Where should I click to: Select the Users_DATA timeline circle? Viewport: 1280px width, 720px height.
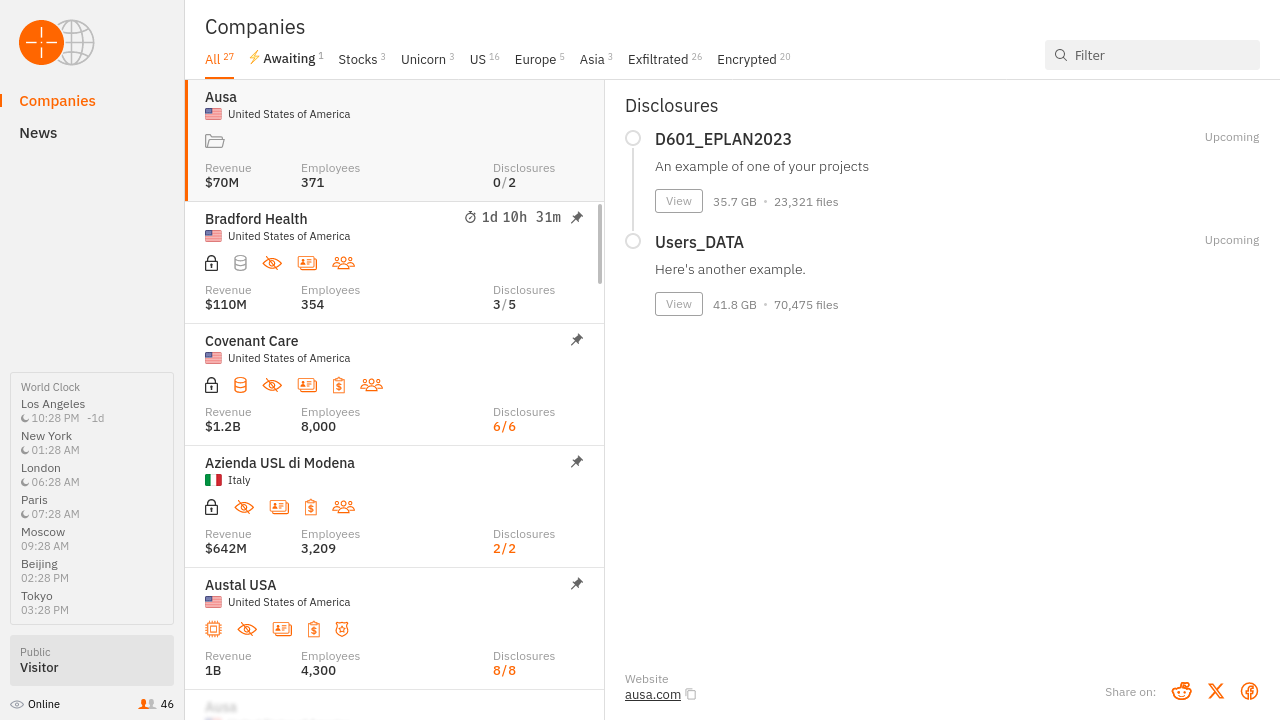tap(633, 241)
